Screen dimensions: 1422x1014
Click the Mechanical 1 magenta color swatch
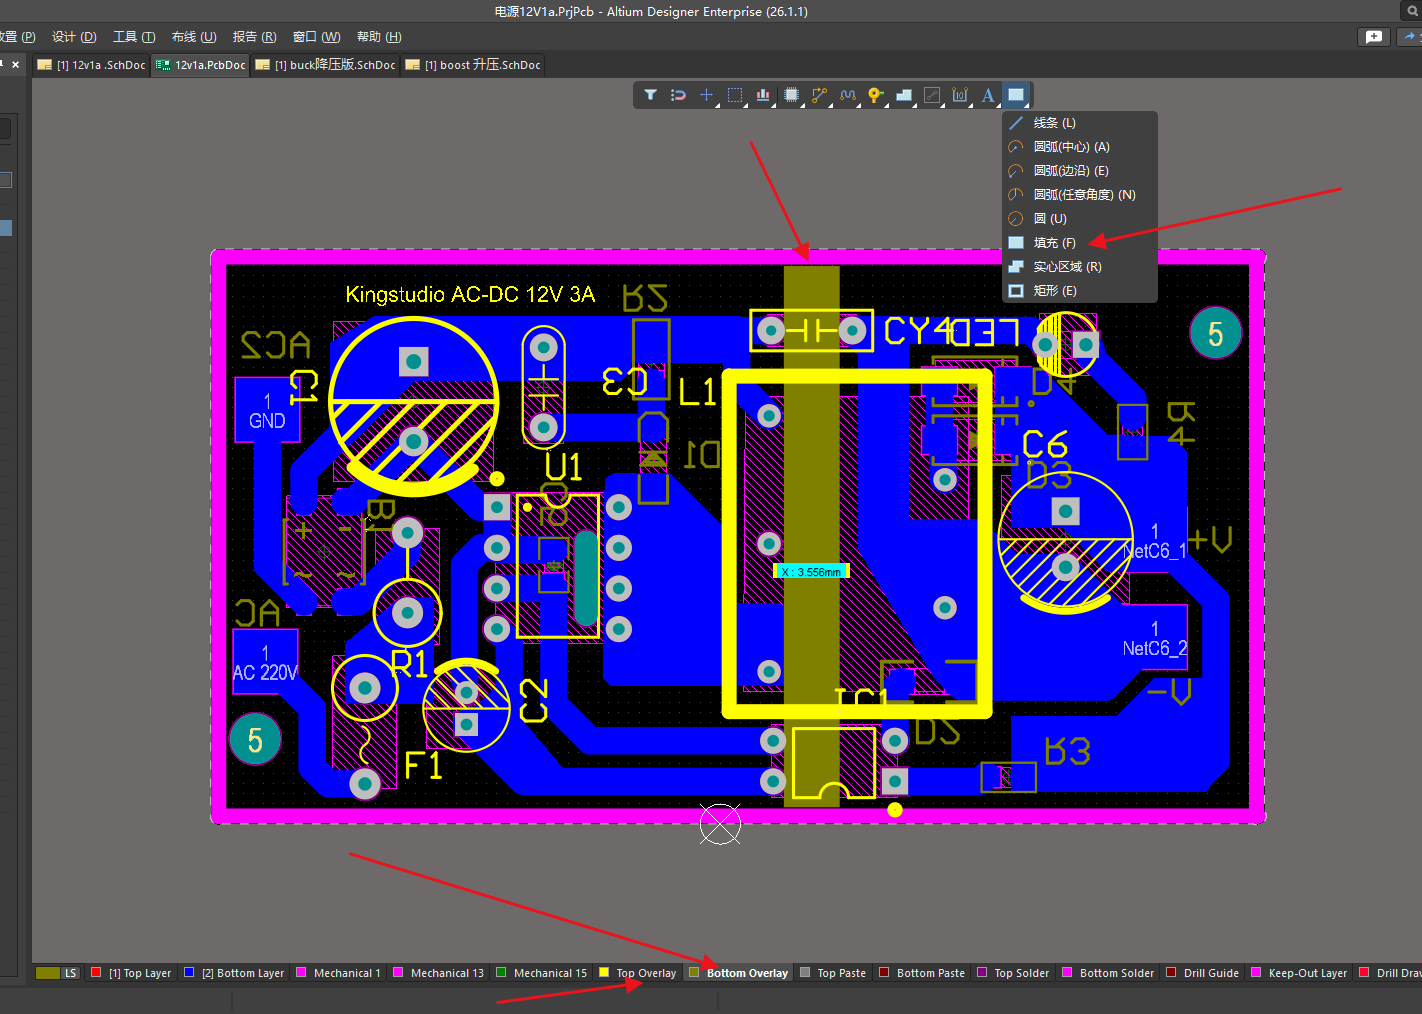click(x=301, y=972)
